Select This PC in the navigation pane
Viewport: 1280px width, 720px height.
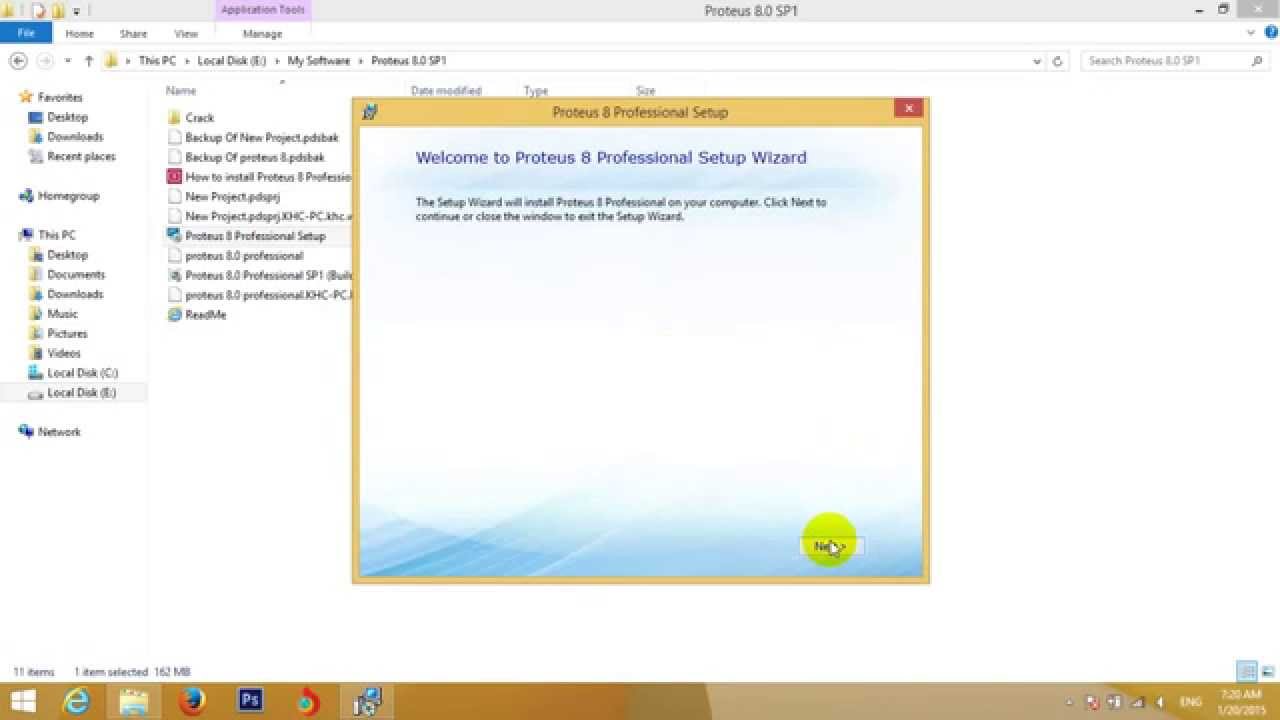56,235
